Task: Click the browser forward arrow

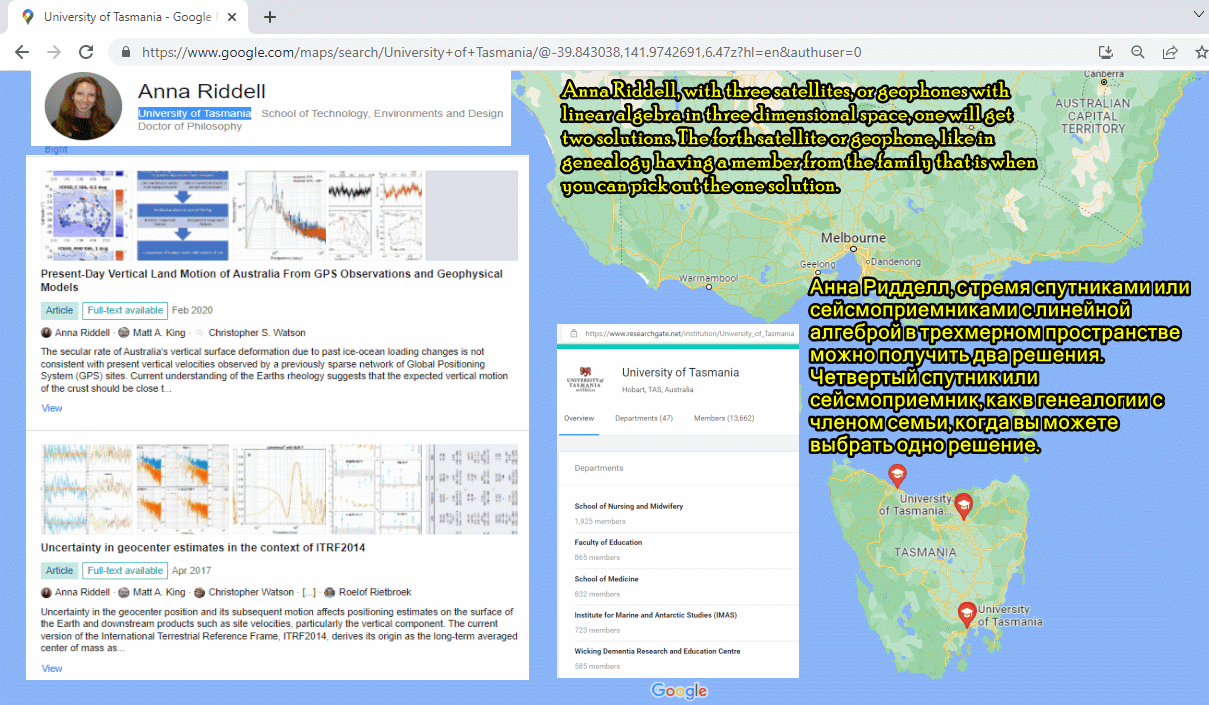Action: tap(54, 52)
